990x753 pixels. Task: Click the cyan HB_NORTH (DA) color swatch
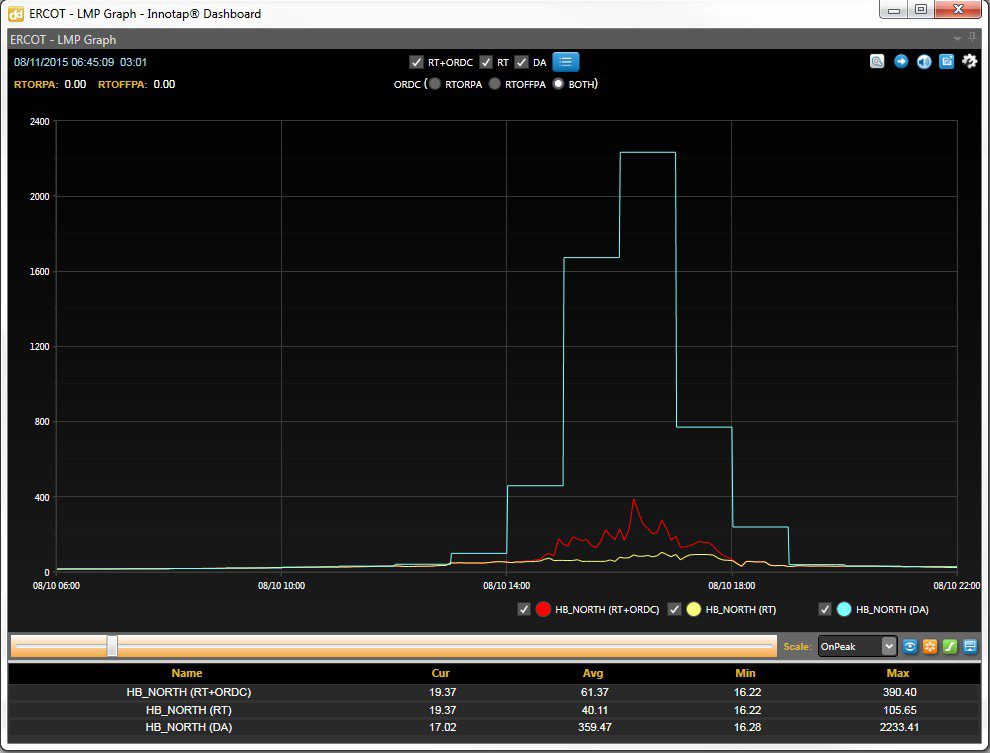pos(844,609)
